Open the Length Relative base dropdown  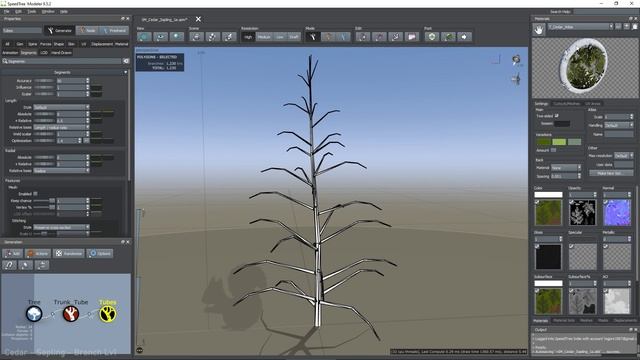point(61,127)
